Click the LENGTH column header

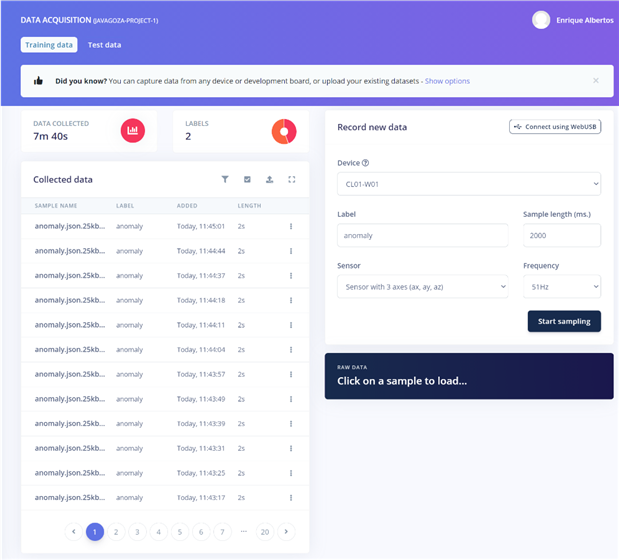pyautogui.click(x=249, y=206)
